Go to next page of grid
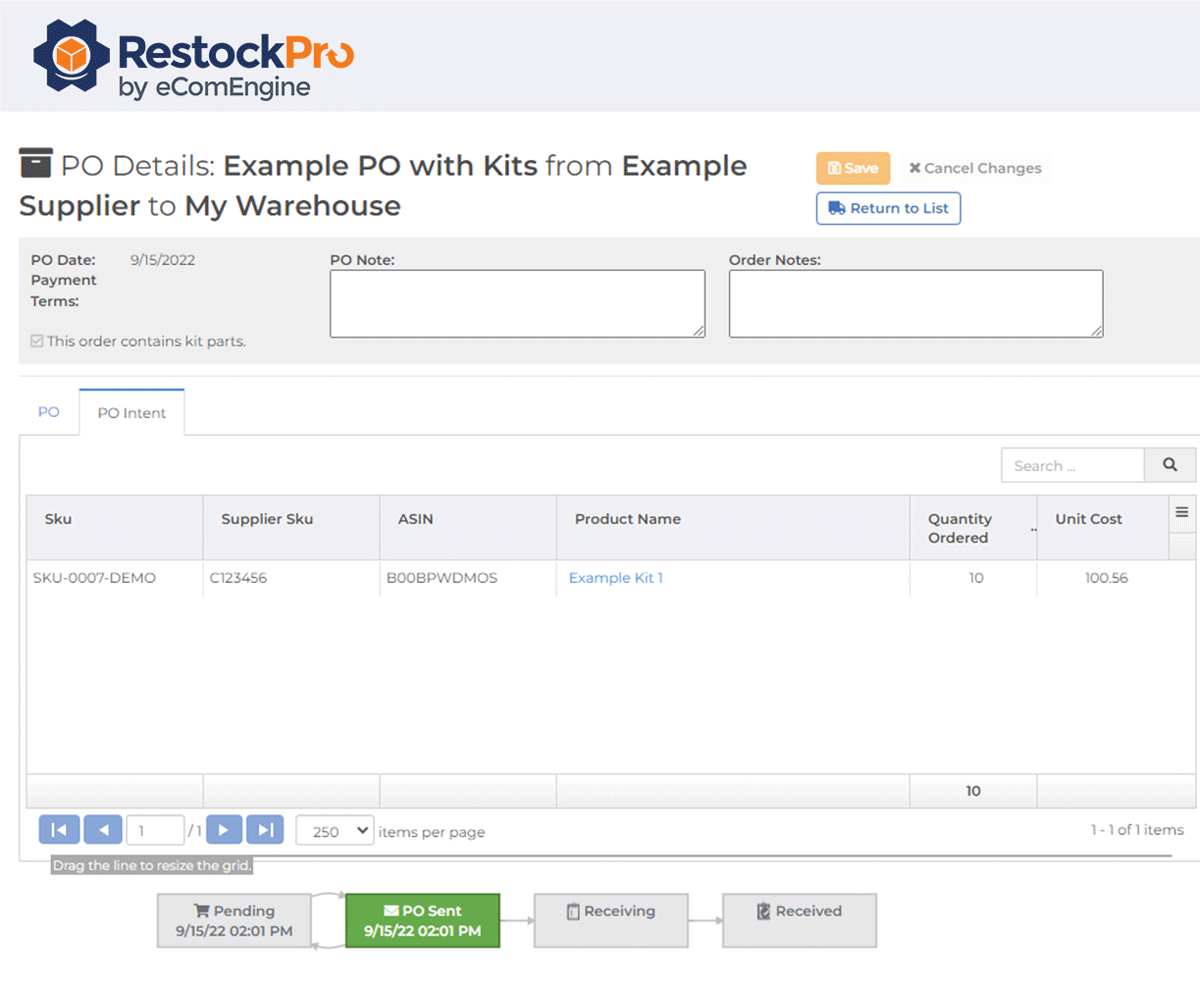Viewport: 1200px width, 995px height. (224, 830)
